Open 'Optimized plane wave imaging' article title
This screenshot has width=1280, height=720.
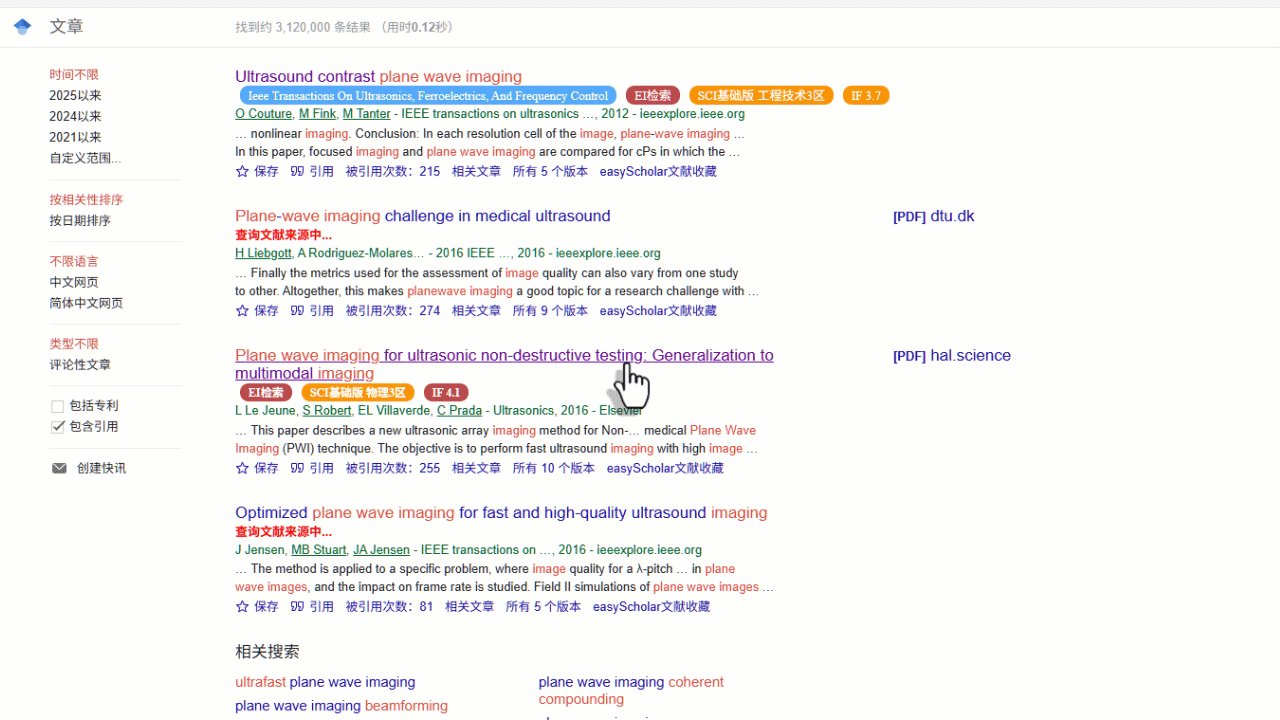(501, 512)
